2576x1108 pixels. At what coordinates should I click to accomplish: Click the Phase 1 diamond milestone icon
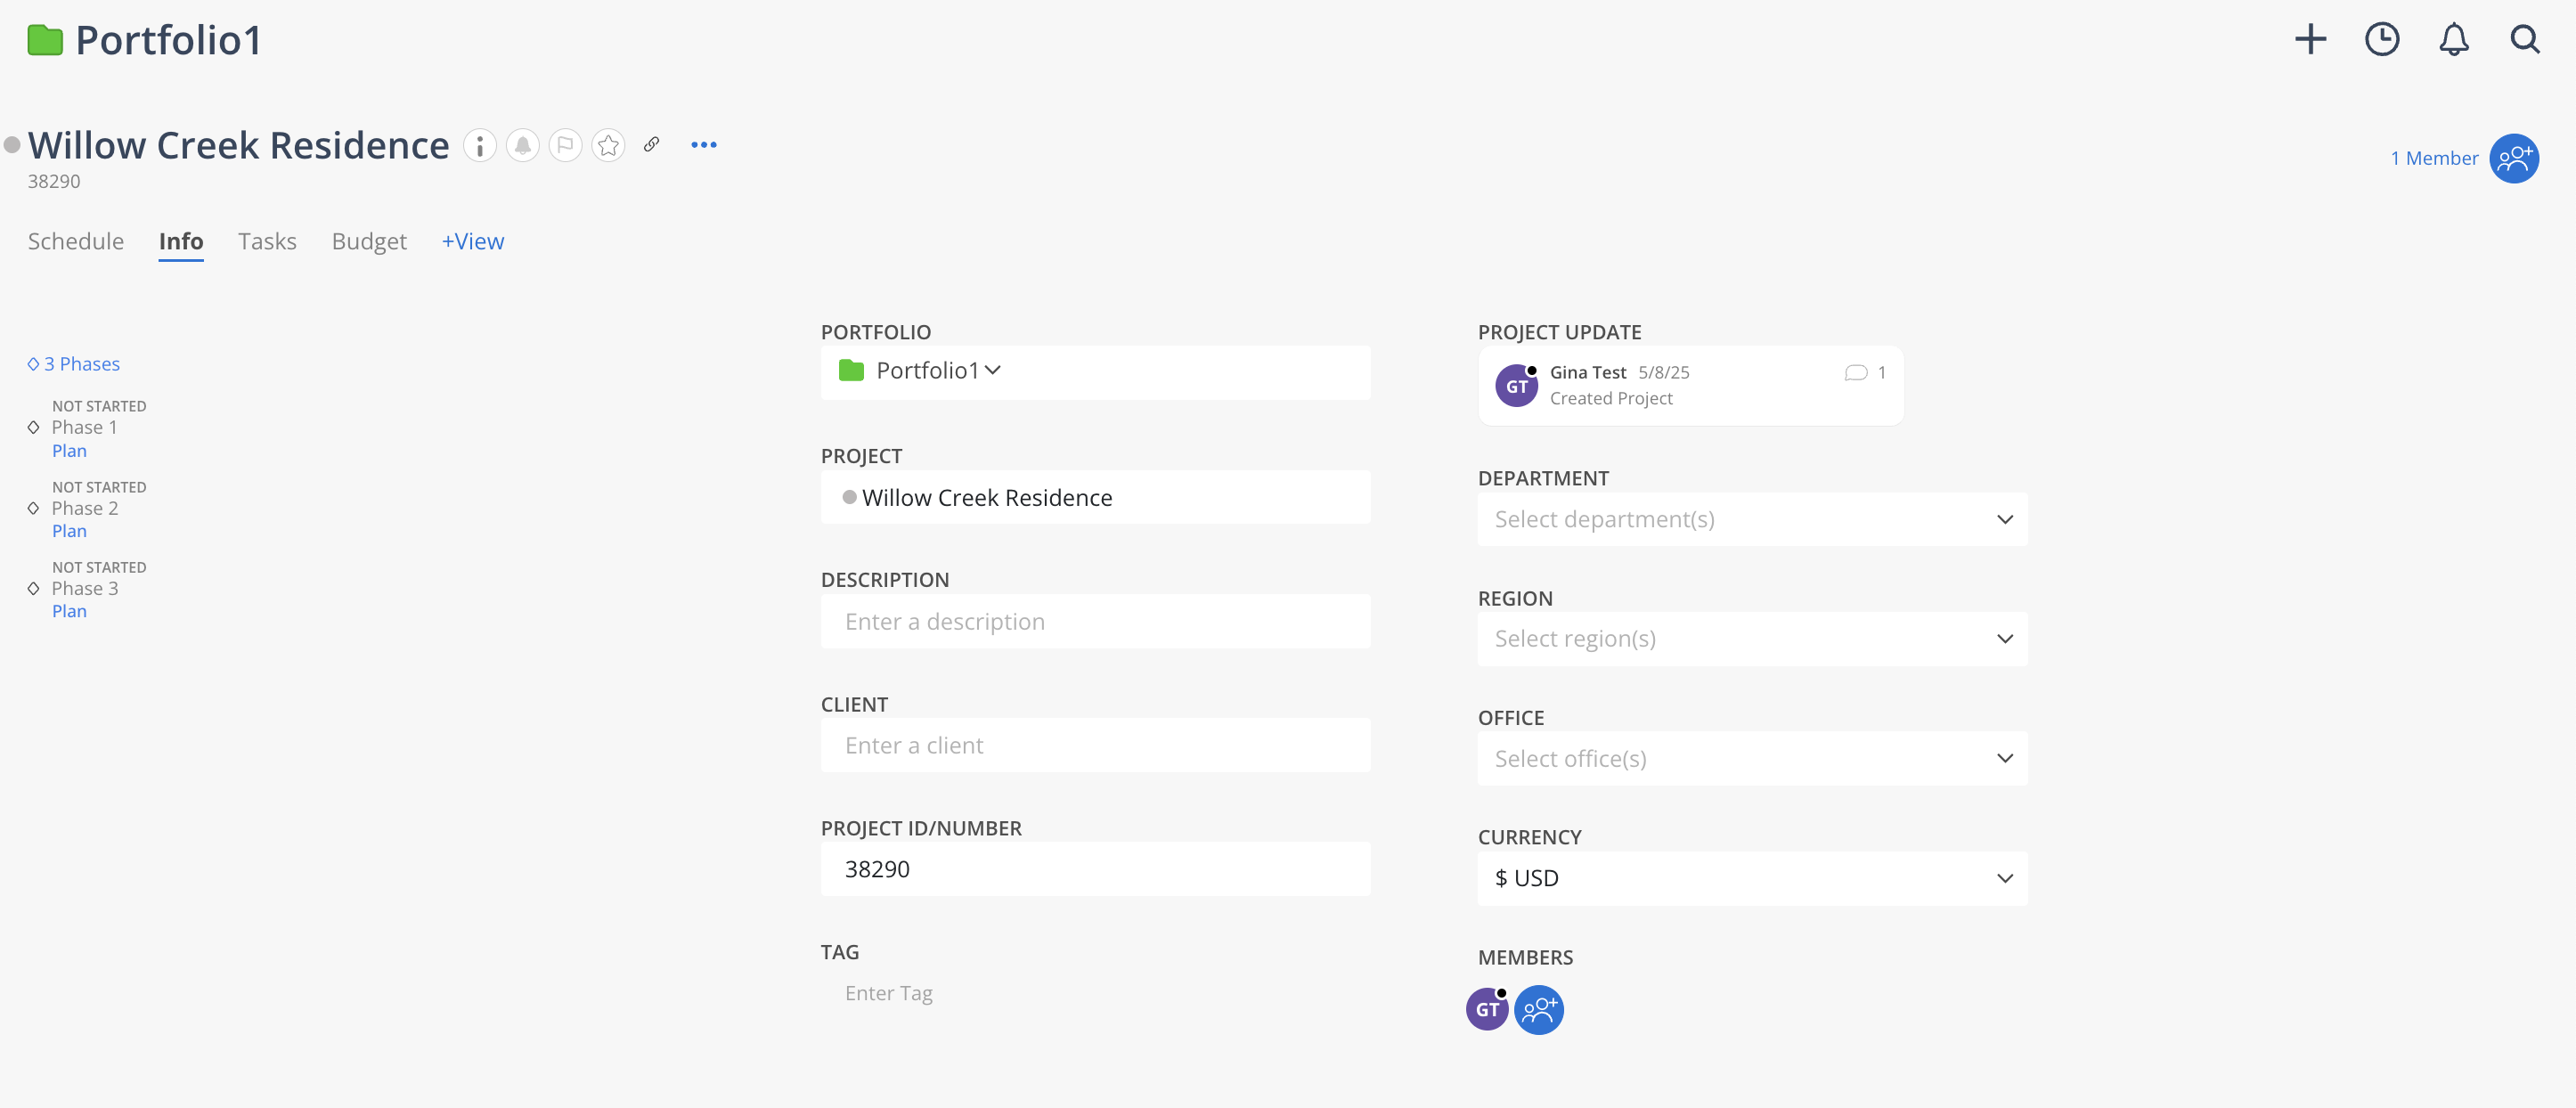click(x=34, y=428)
